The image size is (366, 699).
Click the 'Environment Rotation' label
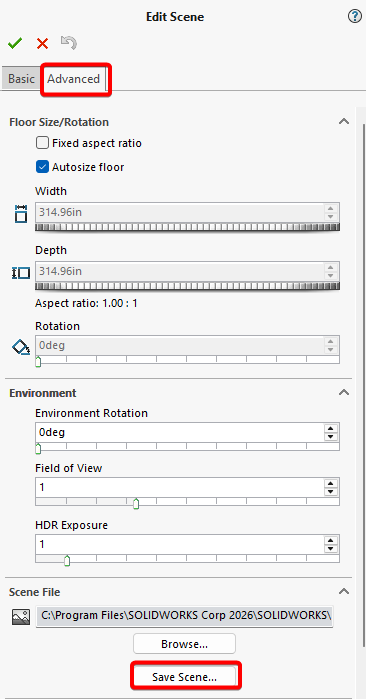pyautogui.click(x=91, y=413)
